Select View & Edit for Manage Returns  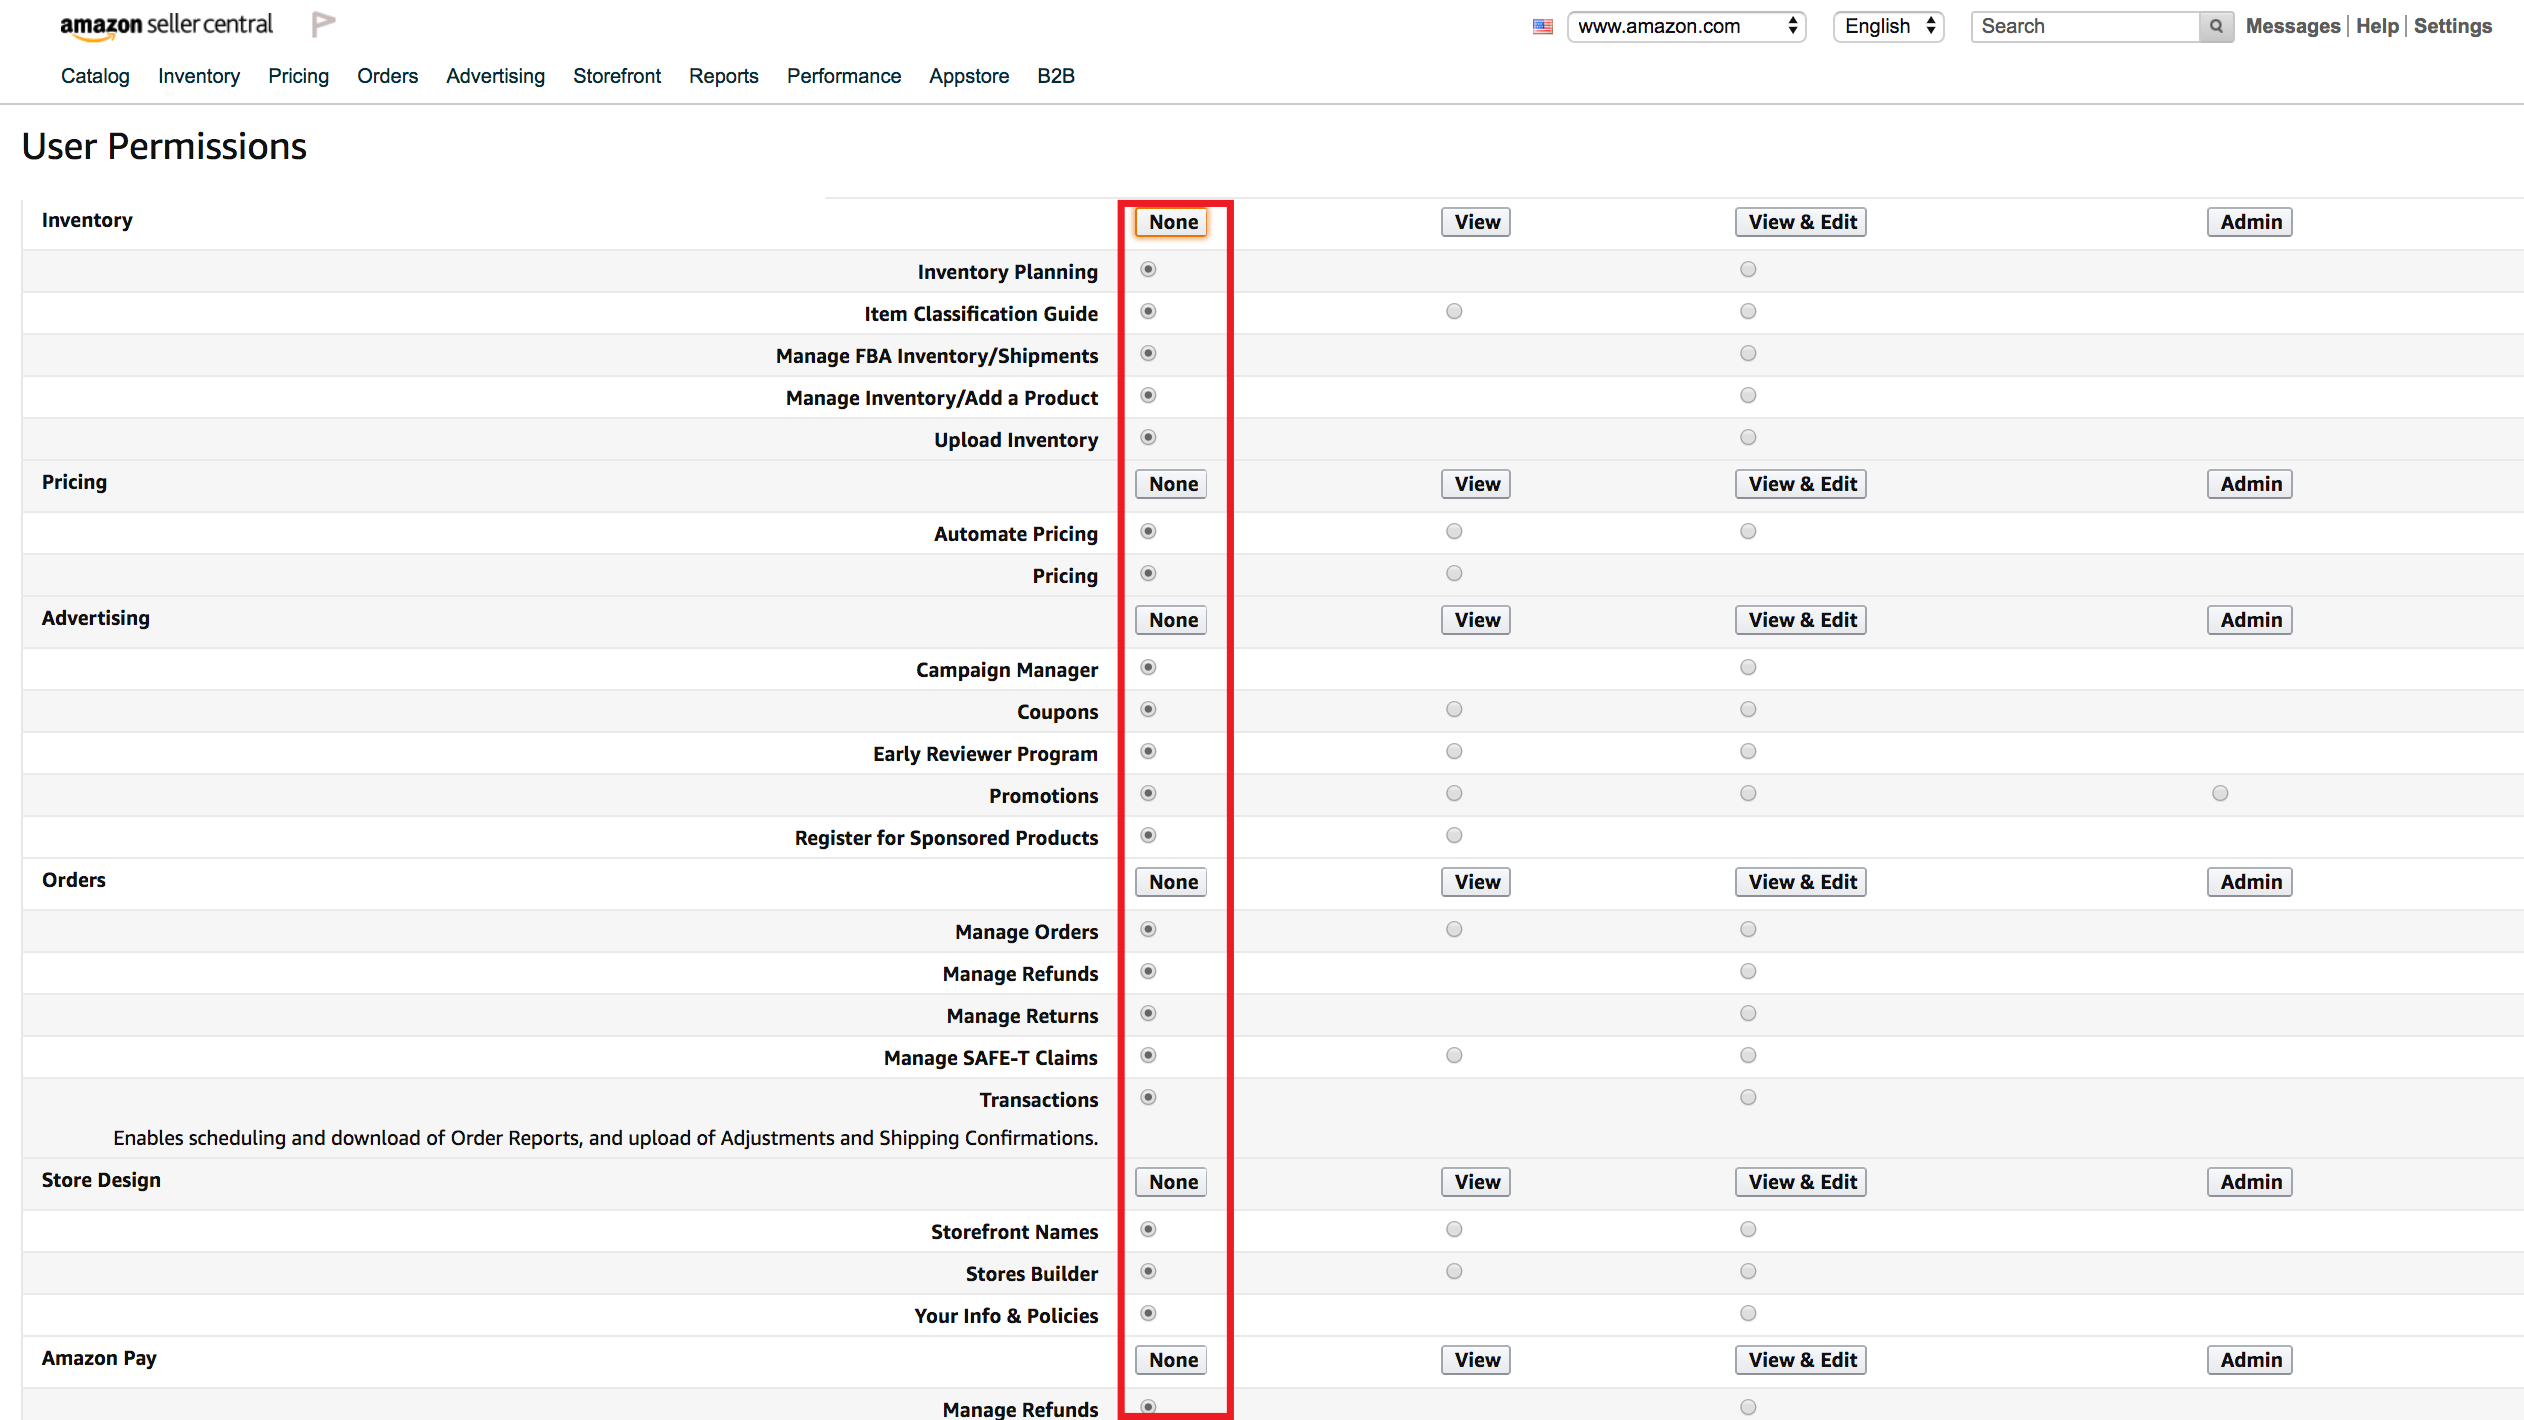[x=1748, y=1013]
